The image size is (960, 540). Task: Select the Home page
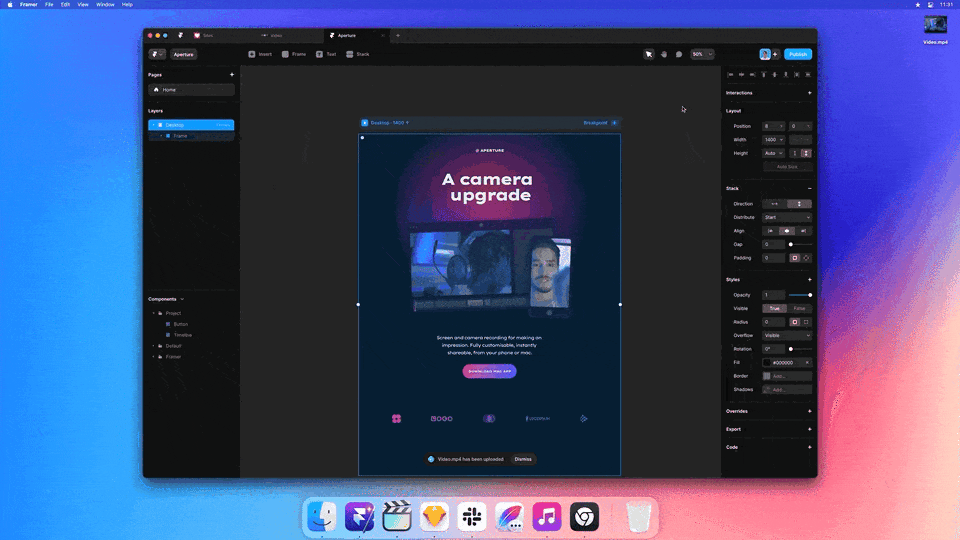click(x=191, y=90)
